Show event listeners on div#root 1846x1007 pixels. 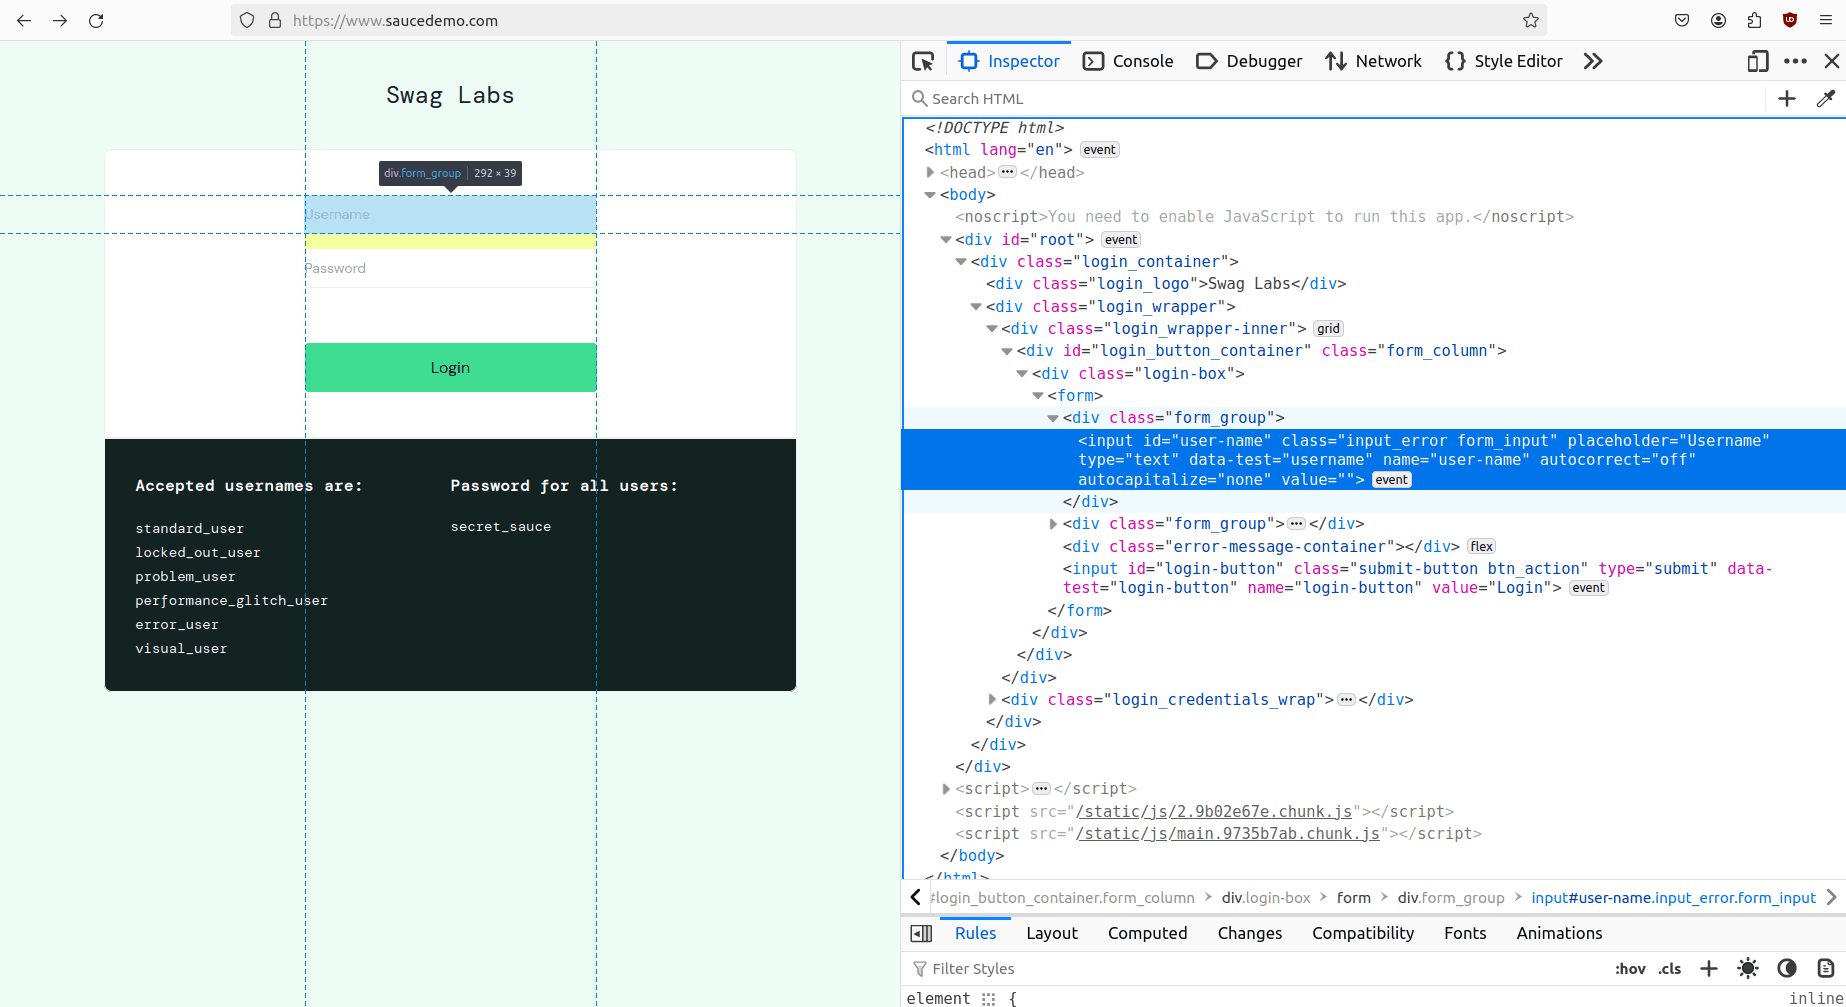tap(1121, 240)
